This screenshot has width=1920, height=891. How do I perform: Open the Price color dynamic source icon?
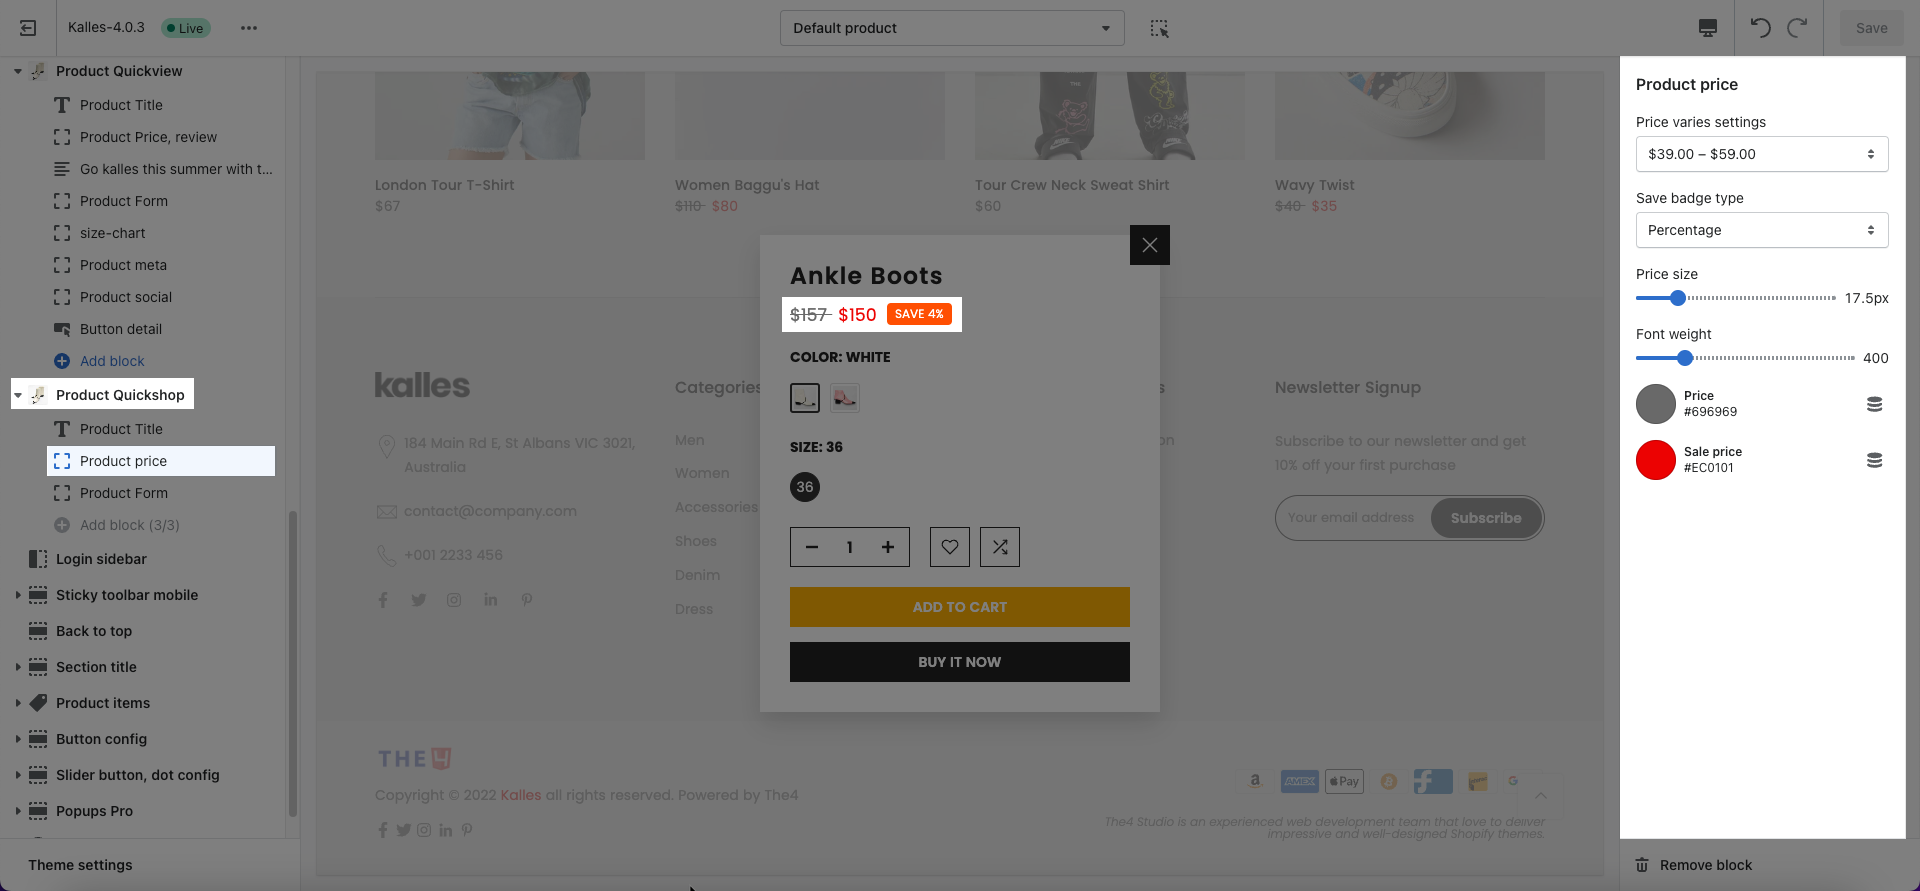coord(1875,404)
